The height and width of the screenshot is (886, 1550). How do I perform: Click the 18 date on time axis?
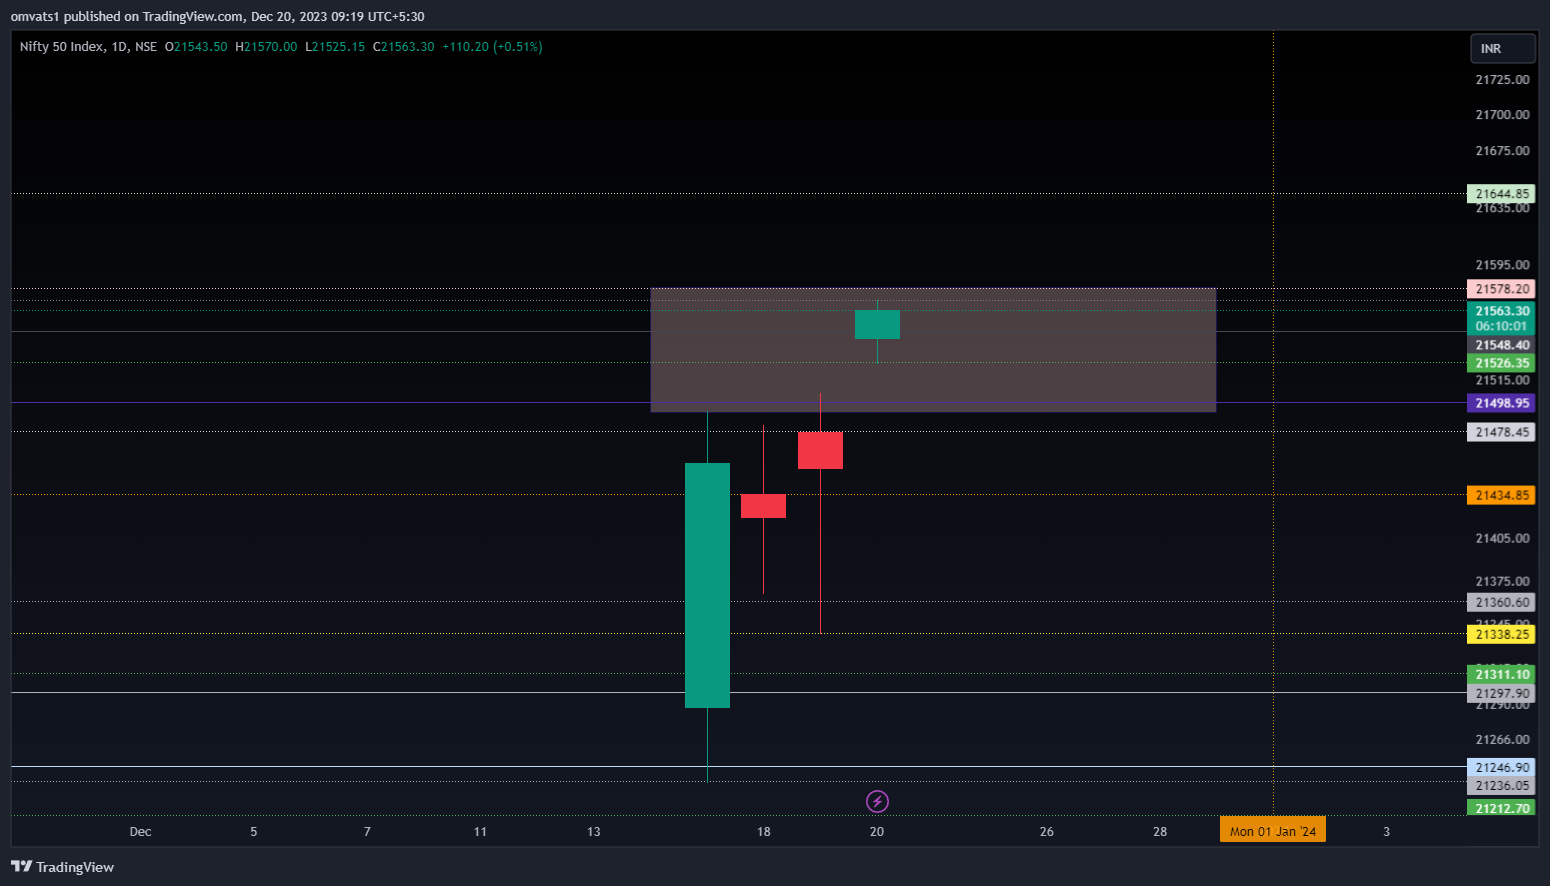[763, 832]
